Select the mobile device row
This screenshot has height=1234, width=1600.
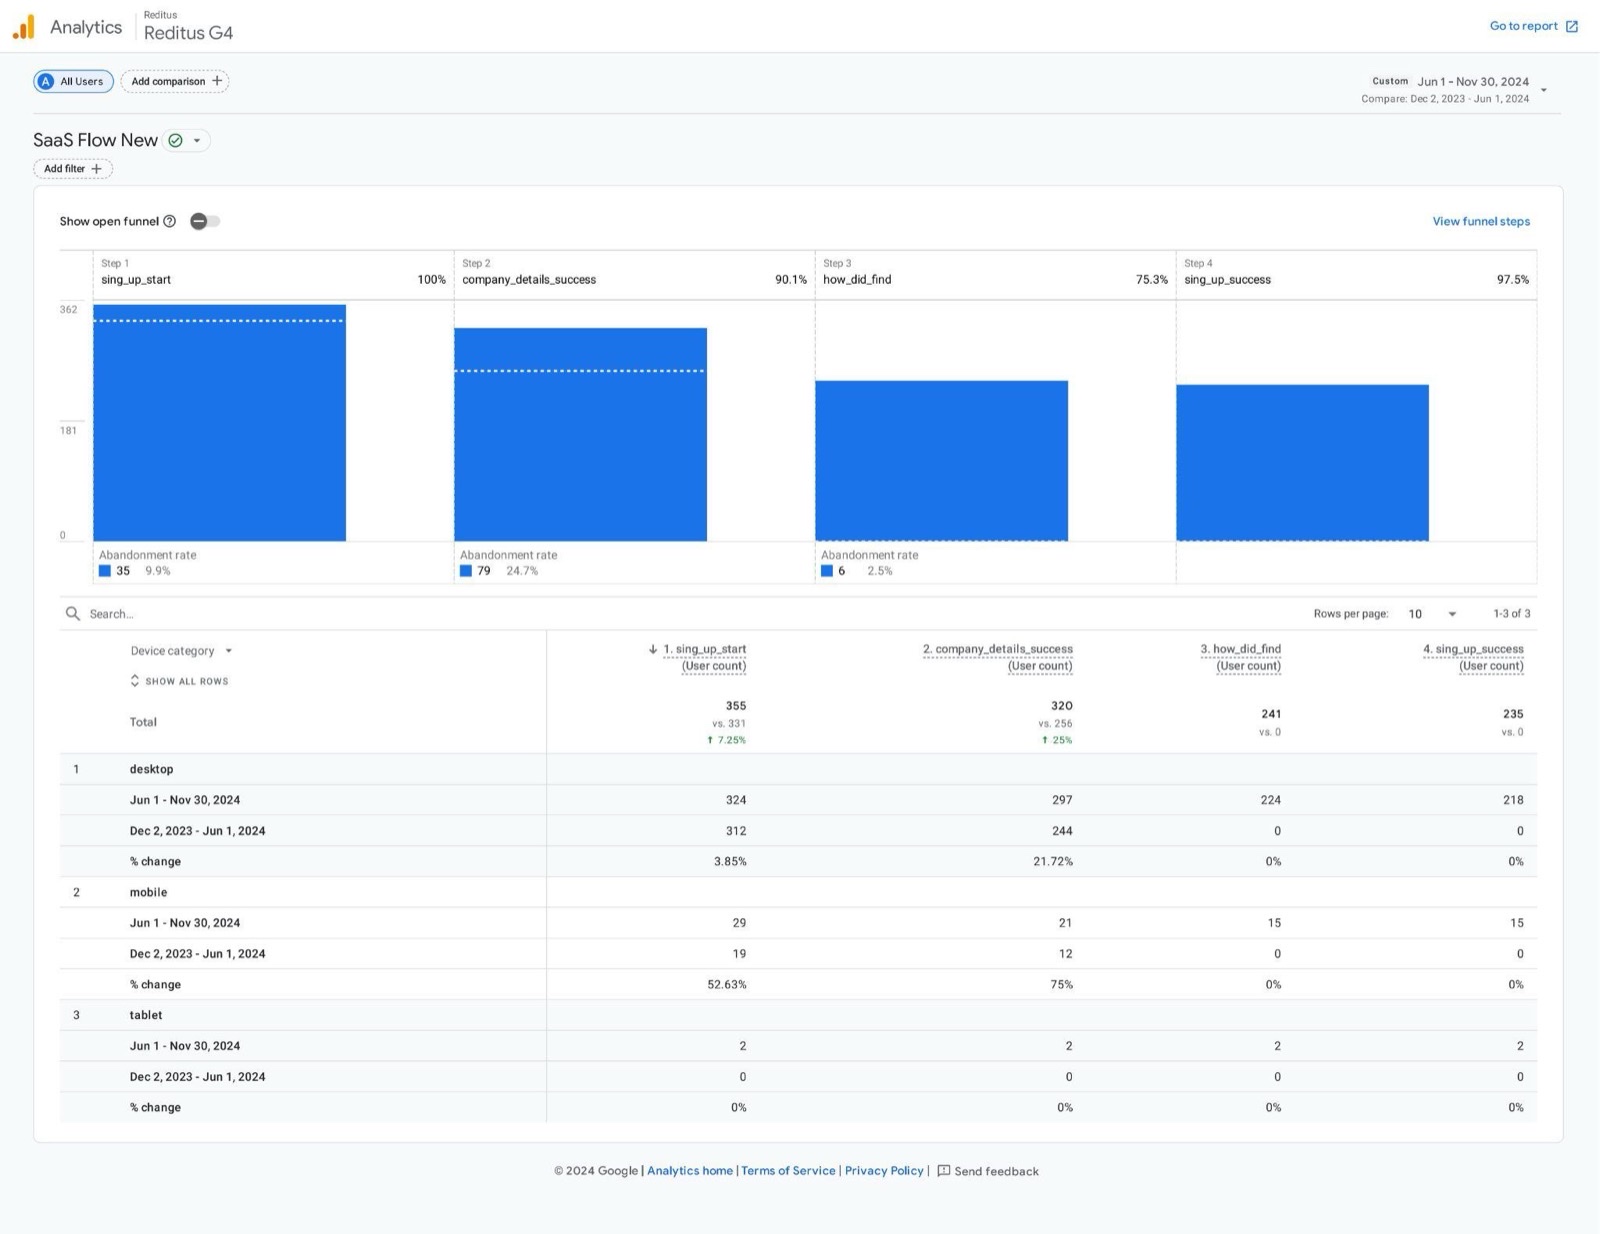coord(798,892)
